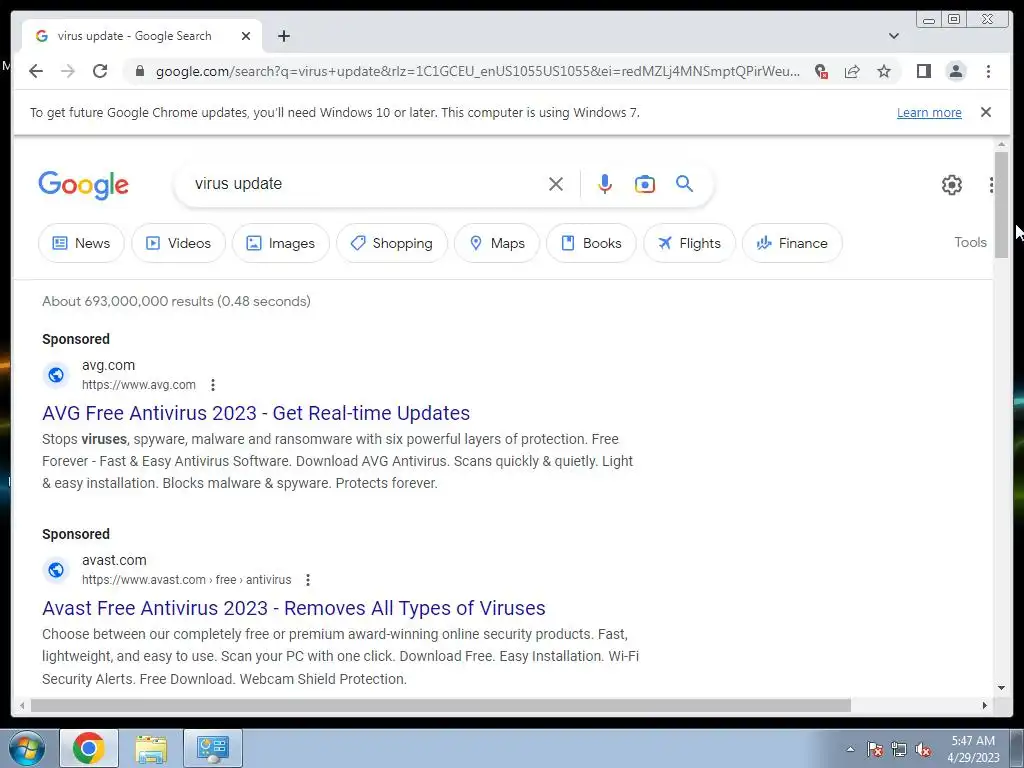Submit search with magnifier icon
The height and width of the screenshot is (768, 1024).
pyautogui.click(x=684, y=184)
